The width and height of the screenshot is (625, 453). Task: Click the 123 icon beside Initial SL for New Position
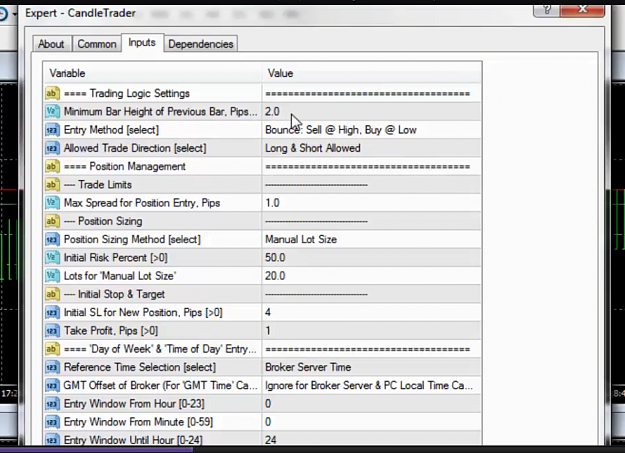coord(52,313)
